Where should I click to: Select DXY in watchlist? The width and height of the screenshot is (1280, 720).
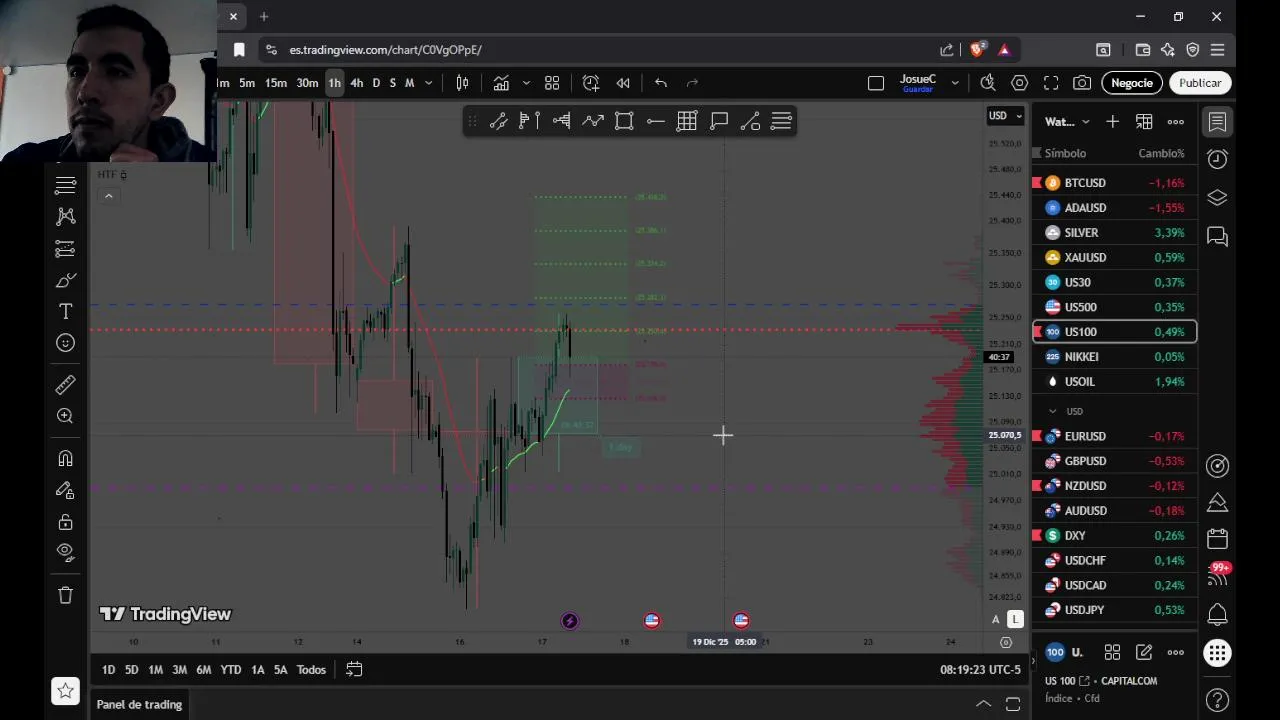tap(1114, 535)
